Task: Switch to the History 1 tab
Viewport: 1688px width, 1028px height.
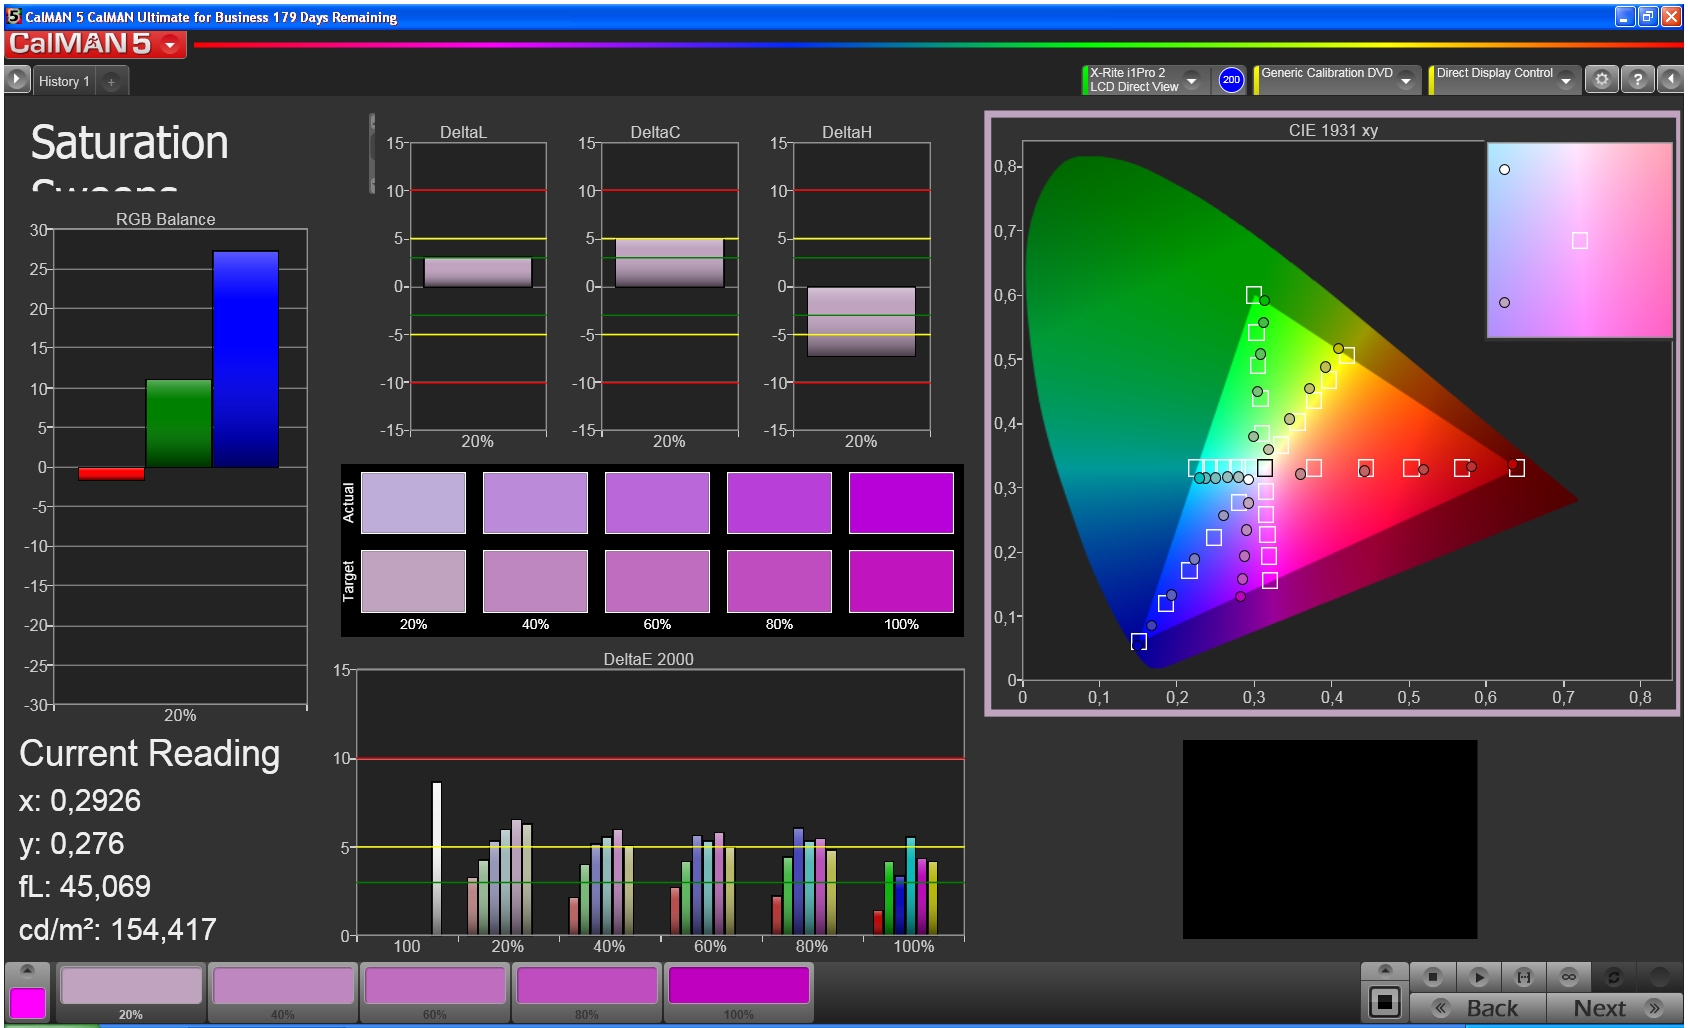Action: click(x=64, y=81)
